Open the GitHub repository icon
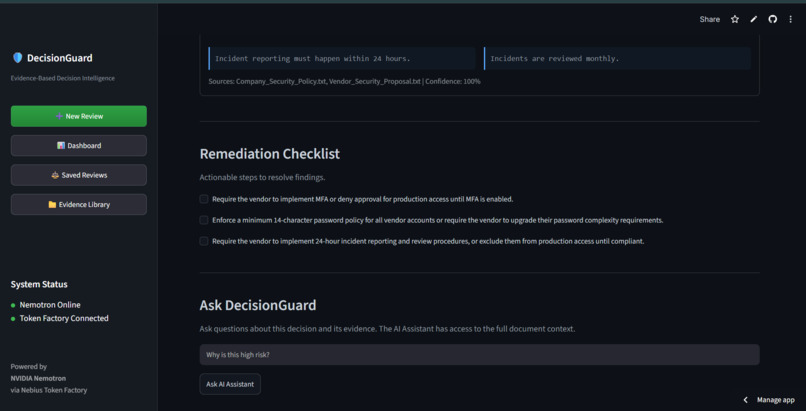Viewport: 806px width, 411px height. pos(772,19)
